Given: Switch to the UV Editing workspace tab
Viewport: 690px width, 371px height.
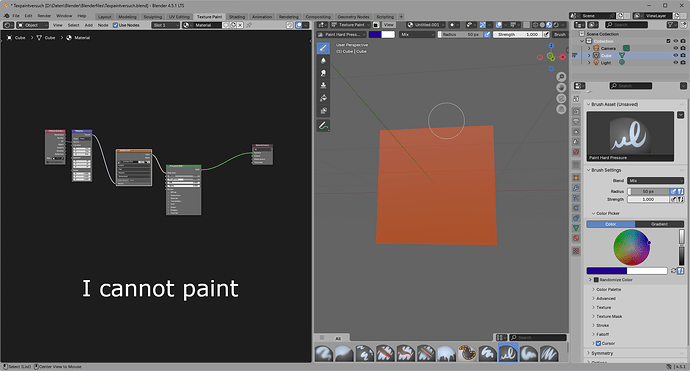Looking at the screenshot, I should 179,17.
